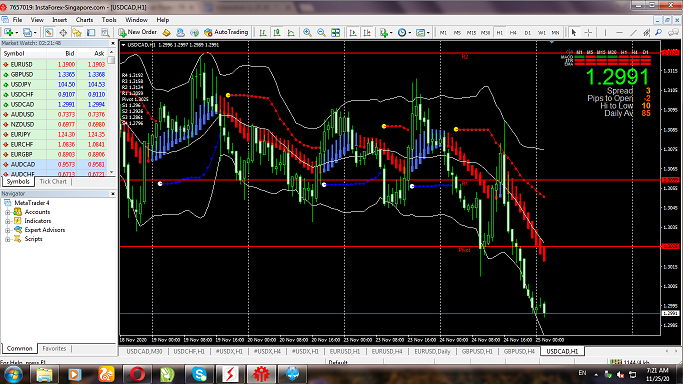Select the D1 timeframe
The width and height of the screenshot is (683, 384).
point(527,33)
